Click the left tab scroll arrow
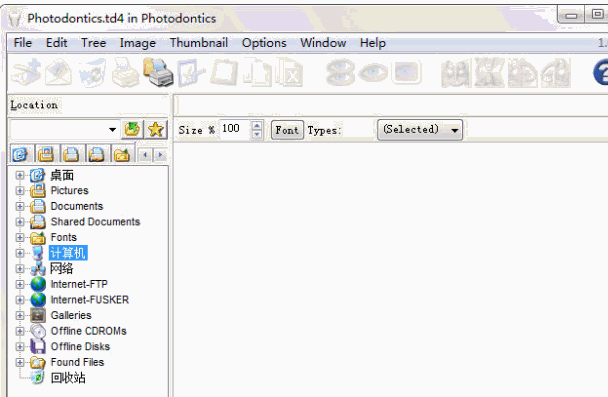The image size is (608, 397). pyautogui.click(x=145, y=155)
